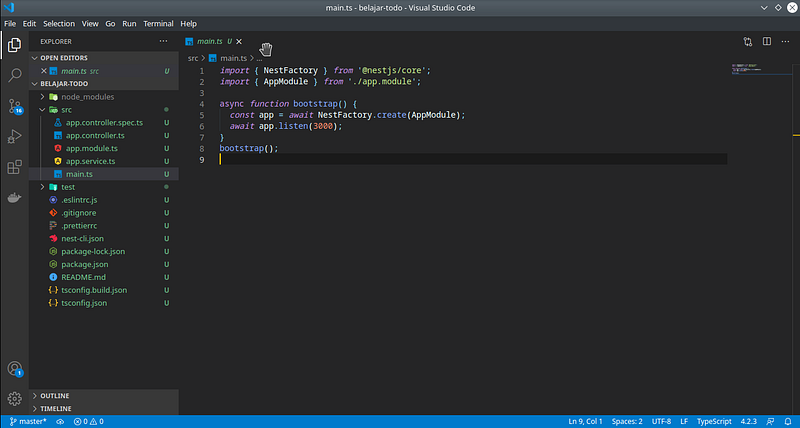Click TypeScript version 4.2.3
The image size is (800, 428).
(748, 421)
